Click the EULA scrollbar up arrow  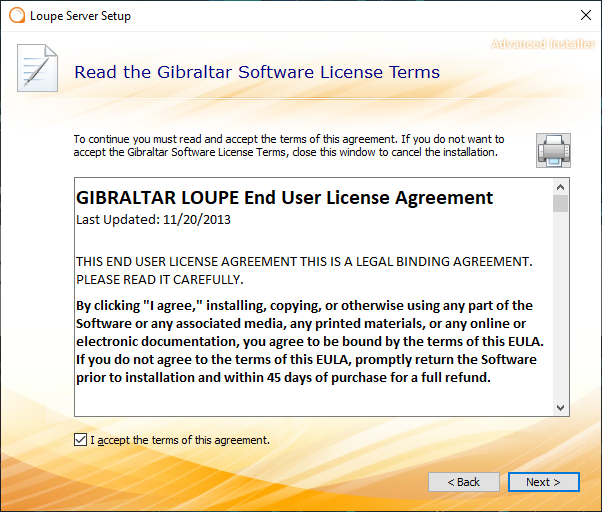[561, 187]
